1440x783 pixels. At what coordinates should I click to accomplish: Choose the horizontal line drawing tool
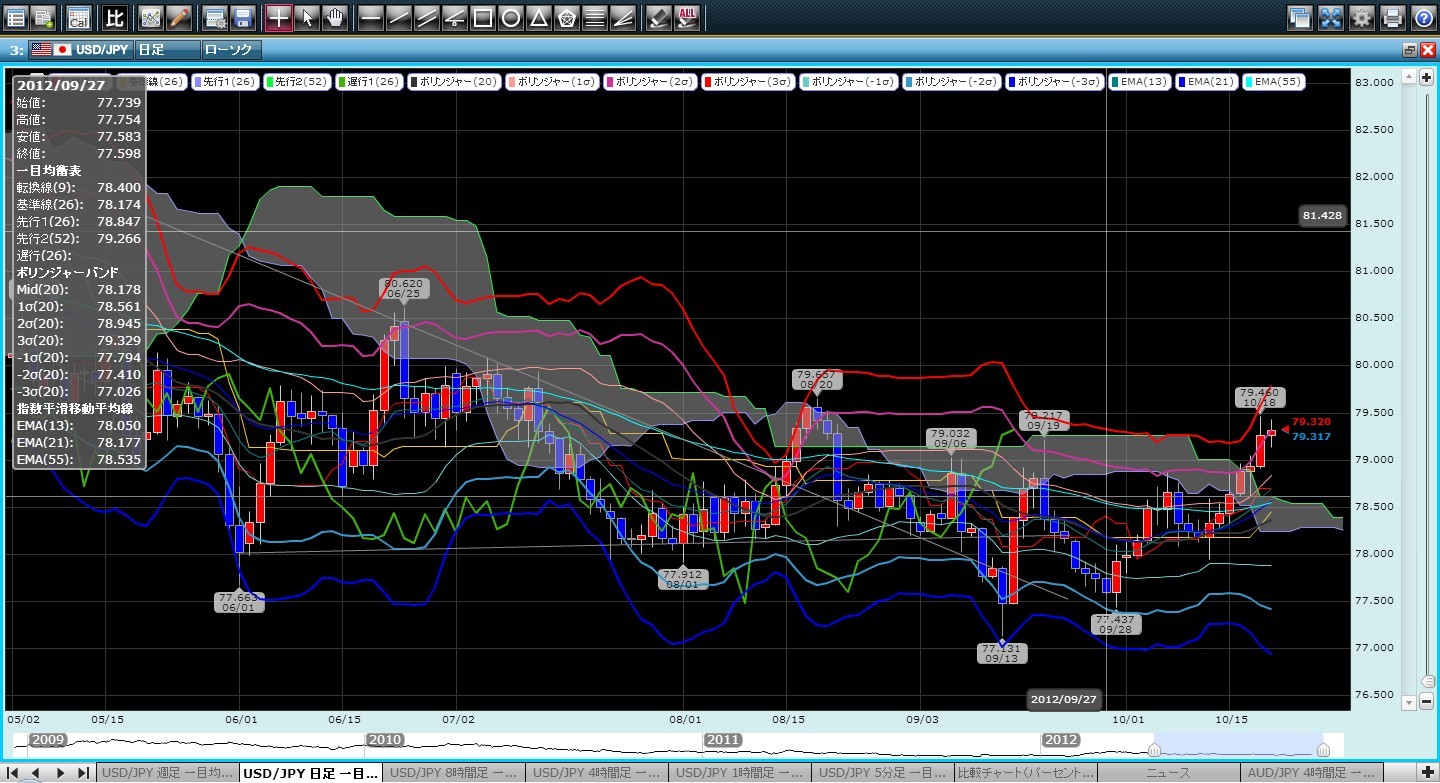pos(371,17)
